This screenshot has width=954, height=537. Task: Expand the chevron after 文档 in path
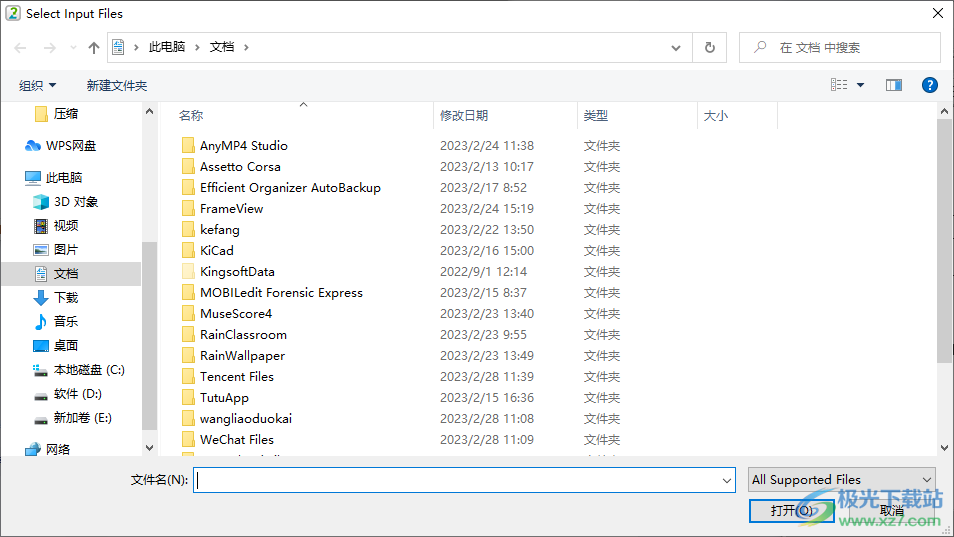[x=246, y=47]
